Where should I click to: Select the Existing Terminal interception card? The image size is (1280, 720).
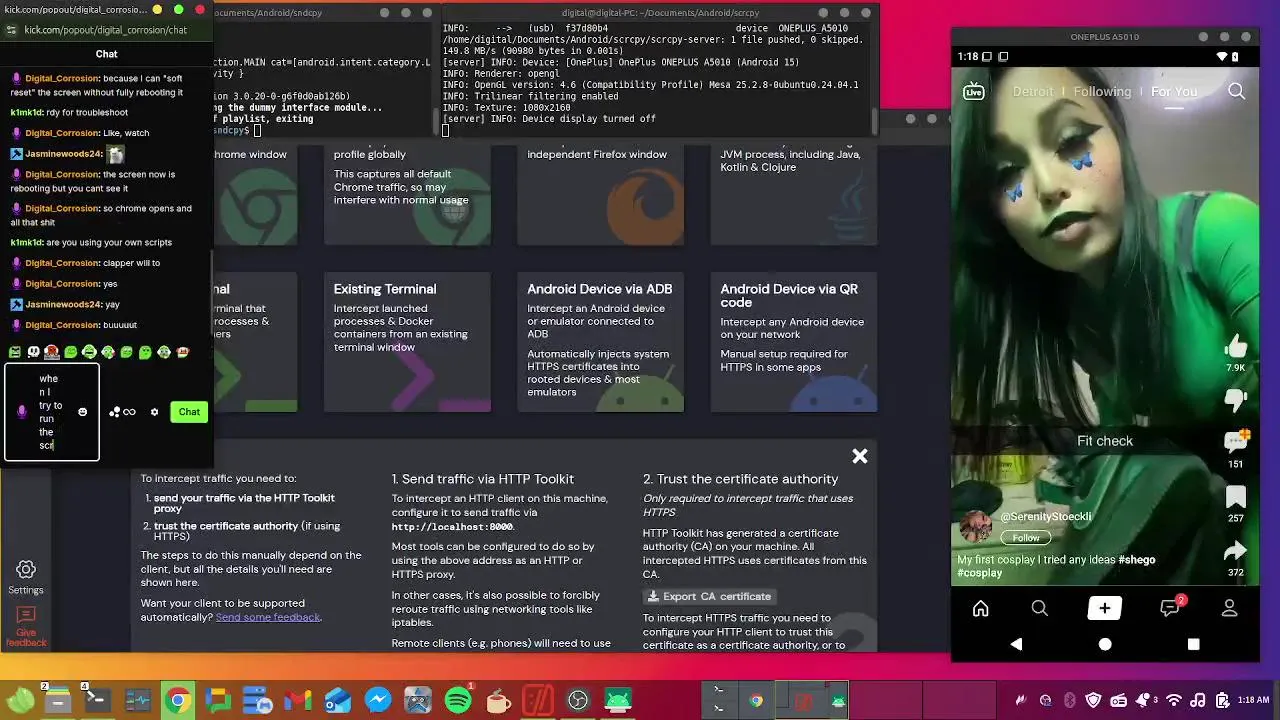click(407, 342)
